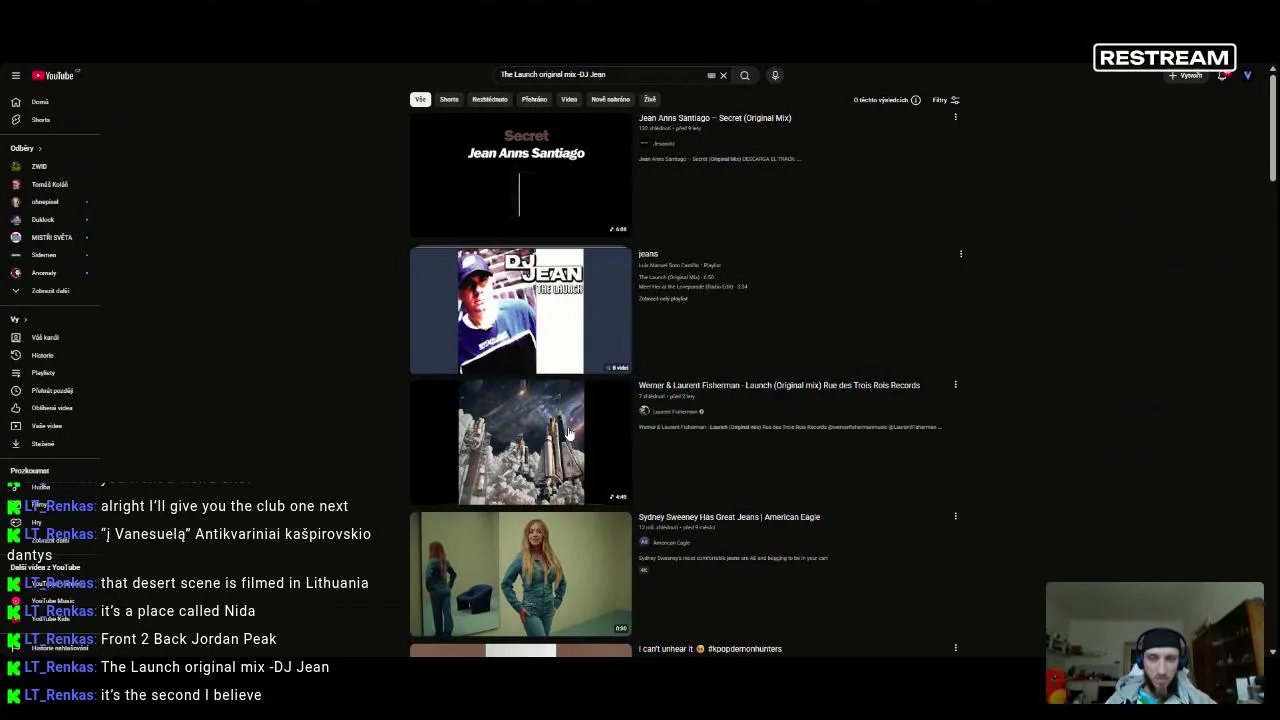Open options menu for Sydney Sweeney video
The image size is (1280, 720).
(955, 516)
